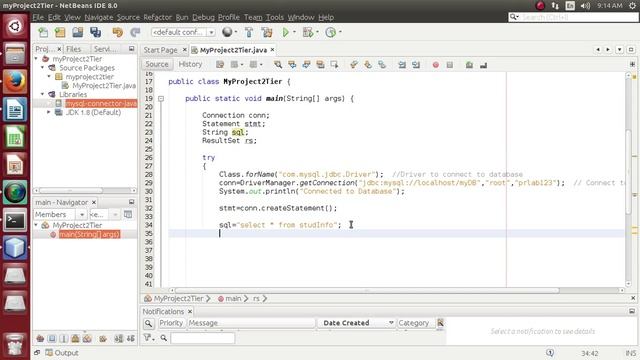
Task: Collapse the Source Packages node
Action: [x=42, y=68]
